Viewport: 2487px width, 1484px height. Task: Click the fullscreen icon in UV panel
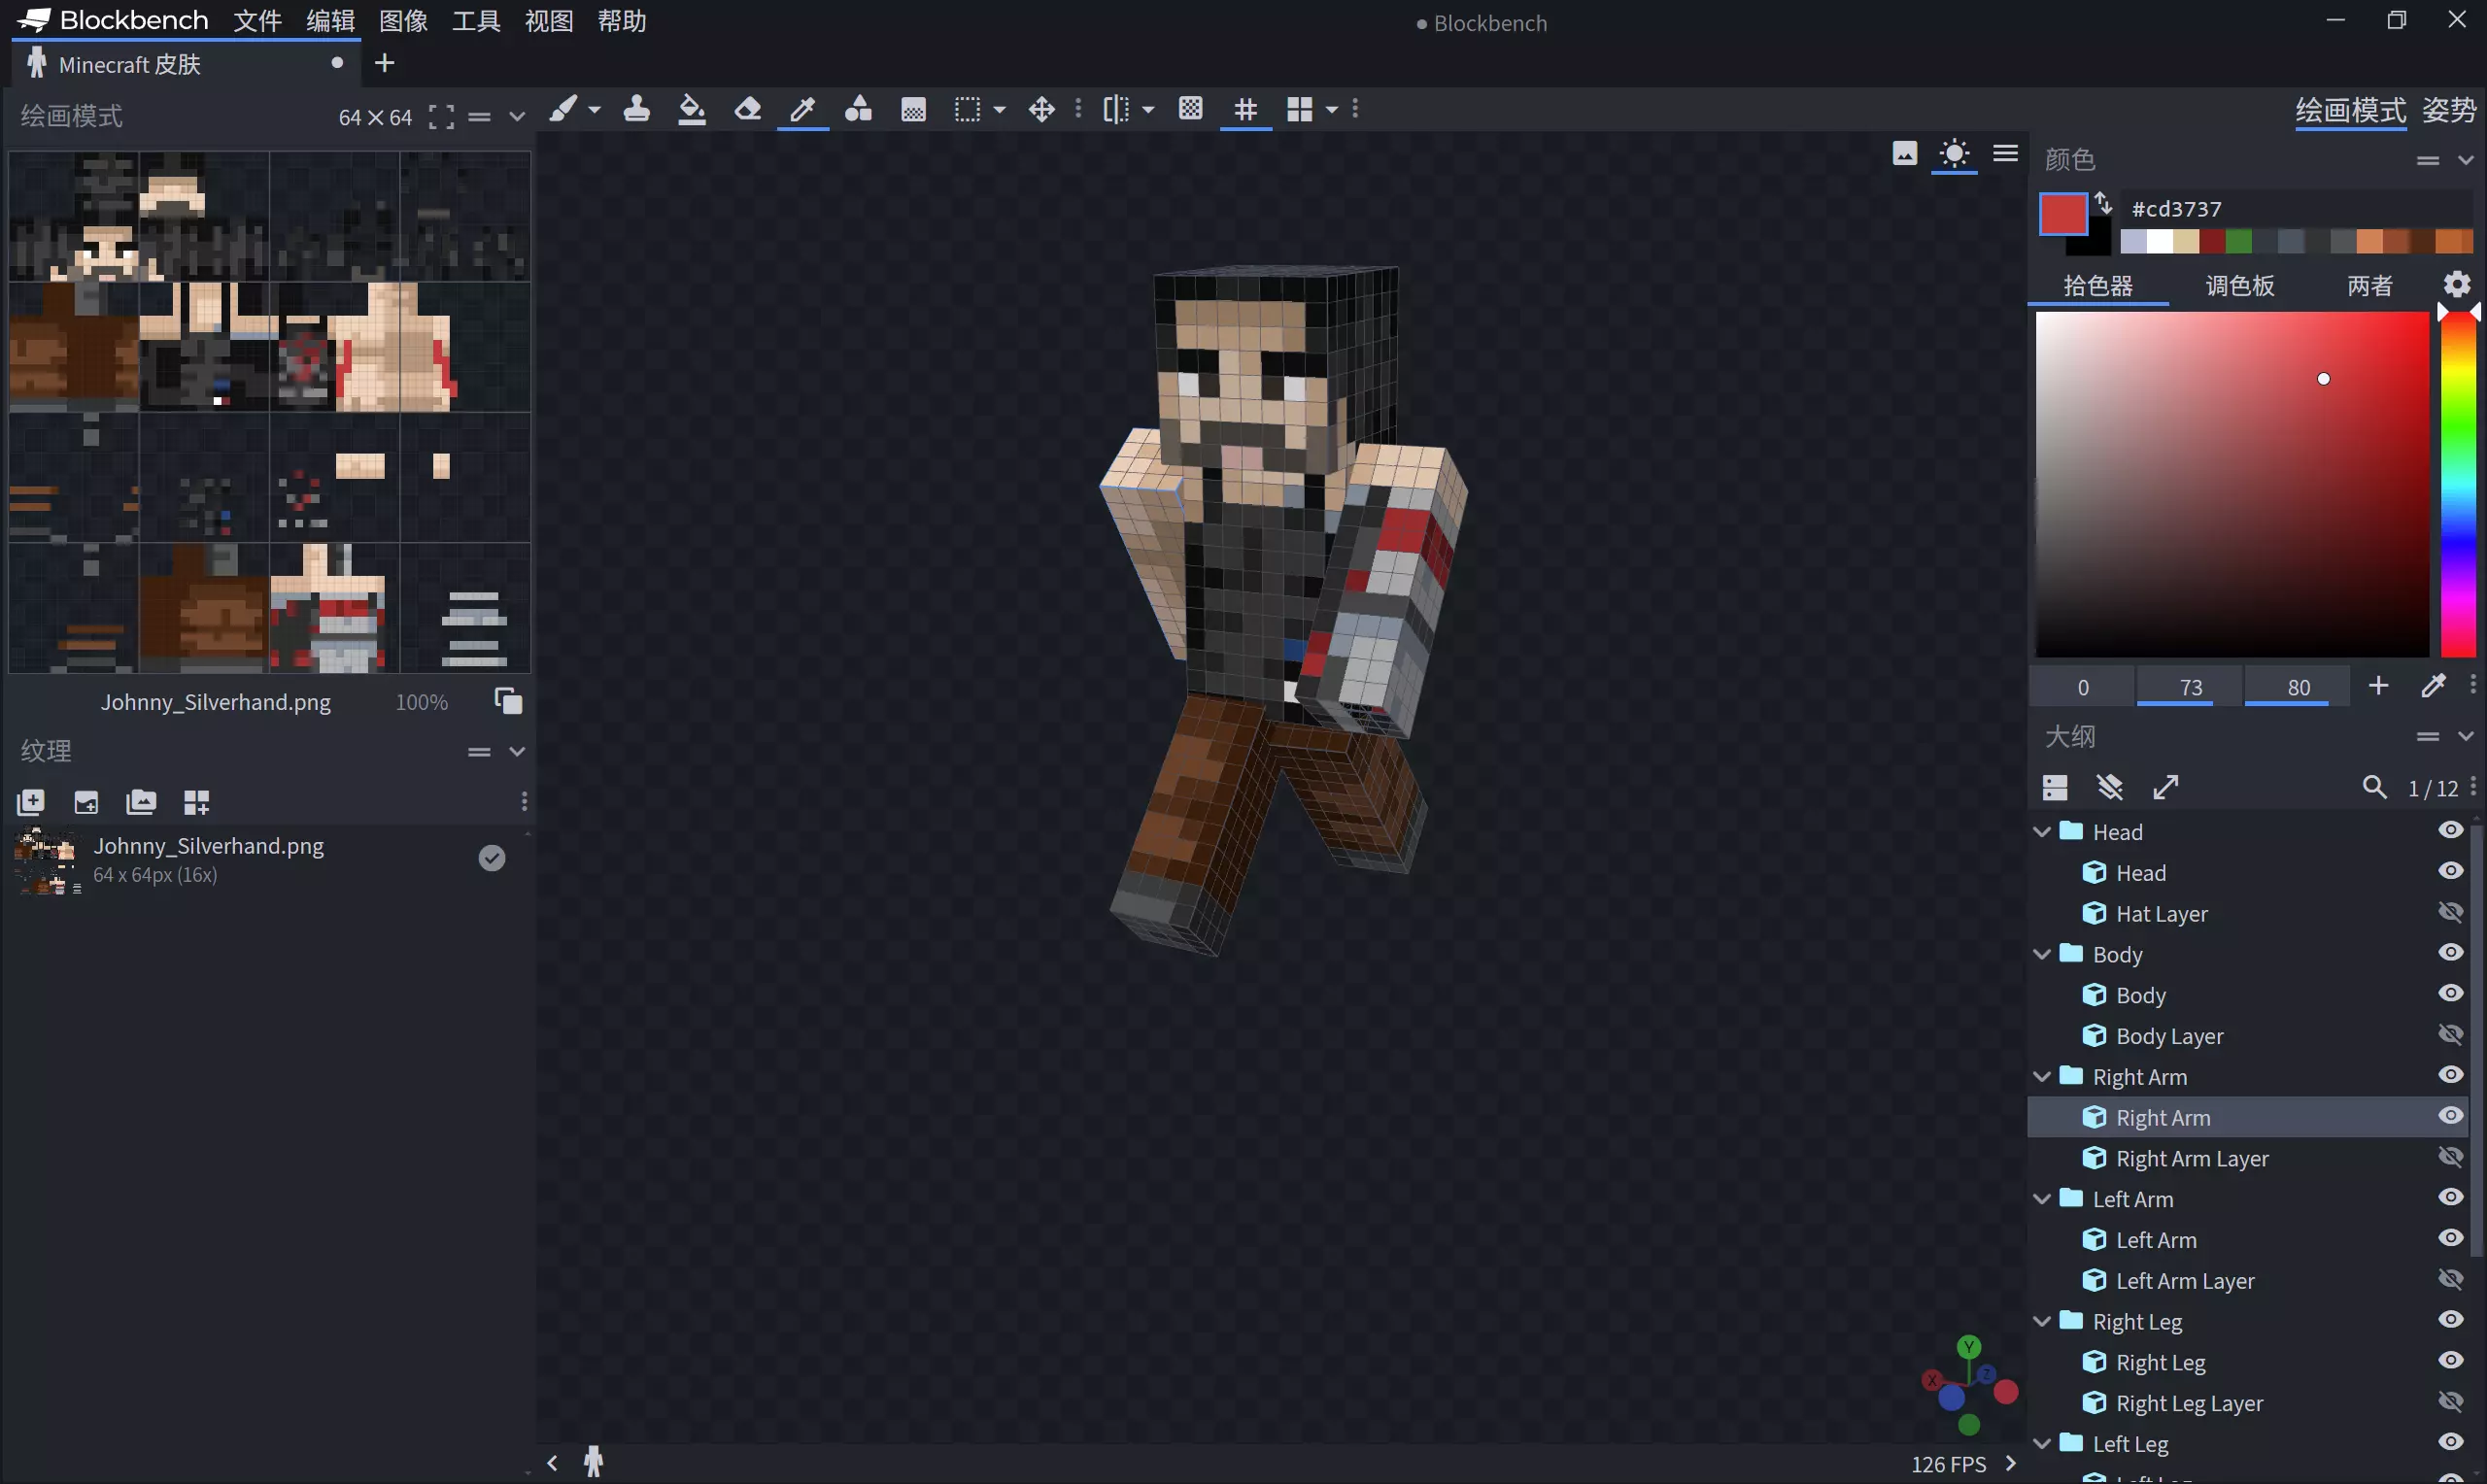click(441, 117)
